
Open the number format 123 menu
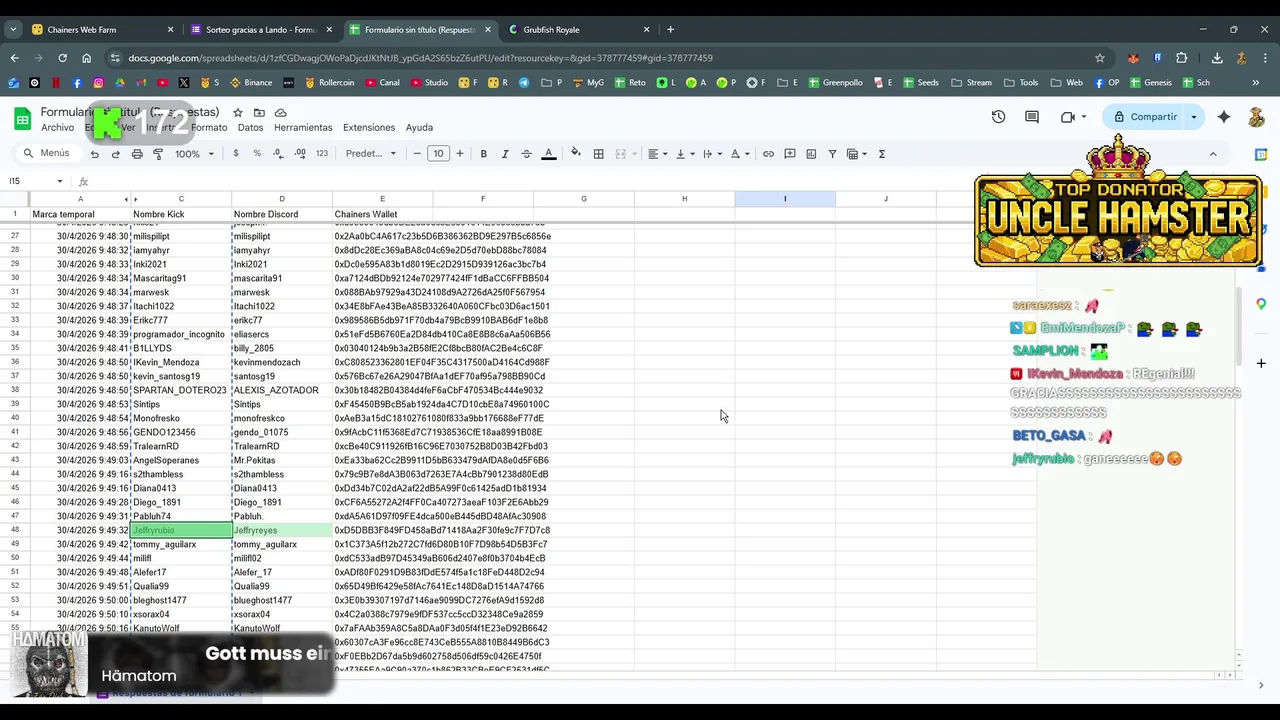tap(322, 154)
